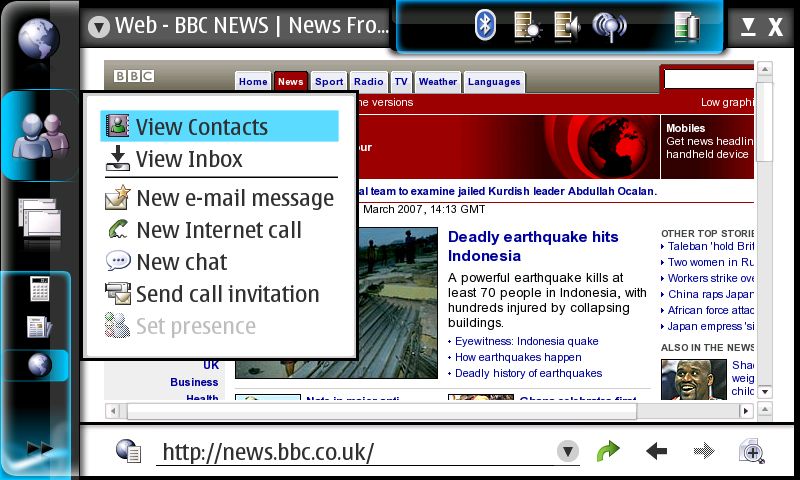
Task: Open the UK section link
Action: point(211,365)
